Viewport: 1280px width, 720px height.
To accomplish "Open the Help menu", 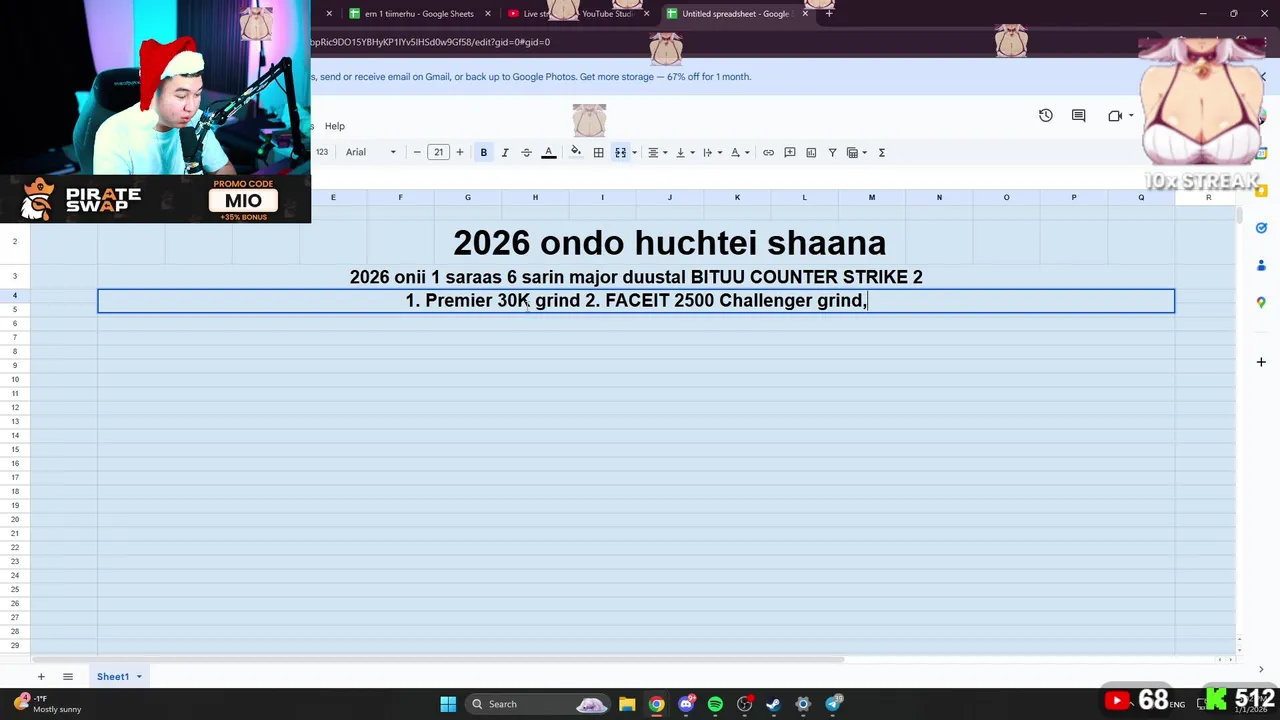I will point(335,126).
